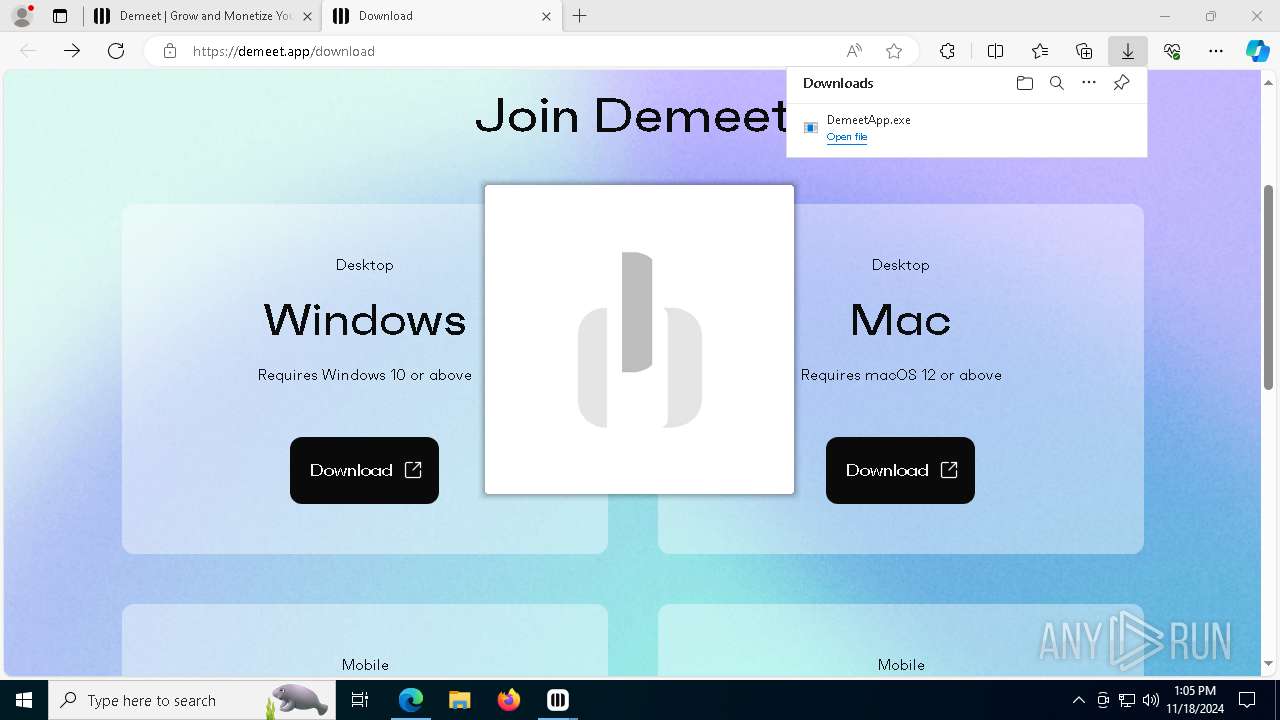
Task: Toggle the Downloads toolbar button
Action: [1128, 51]
